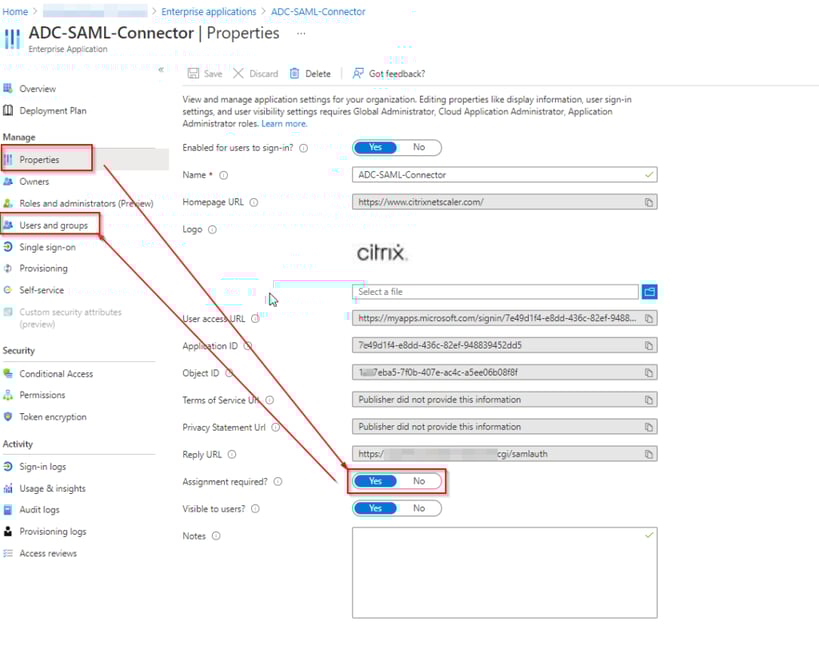The image size is (819, 653).
Task: Open Sign-in logs under Activity
Action: click(42, 467)
